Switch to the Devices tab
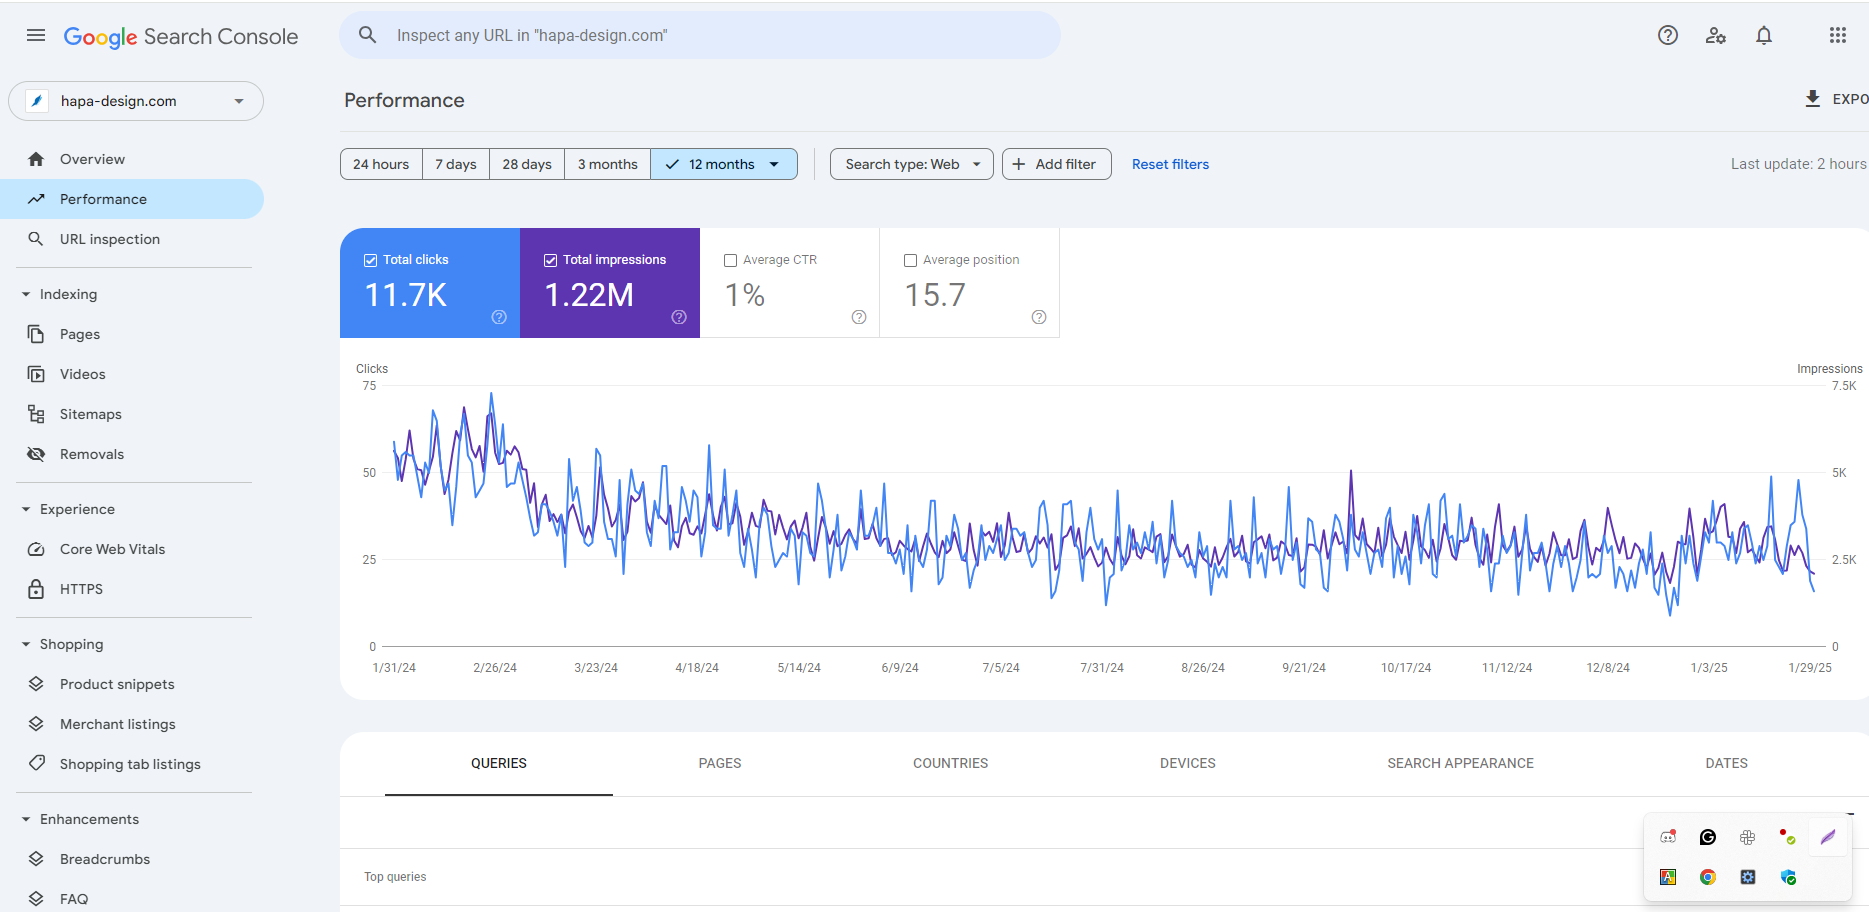The width and height of the screenshot is (1869, 912). [1188, 763]
